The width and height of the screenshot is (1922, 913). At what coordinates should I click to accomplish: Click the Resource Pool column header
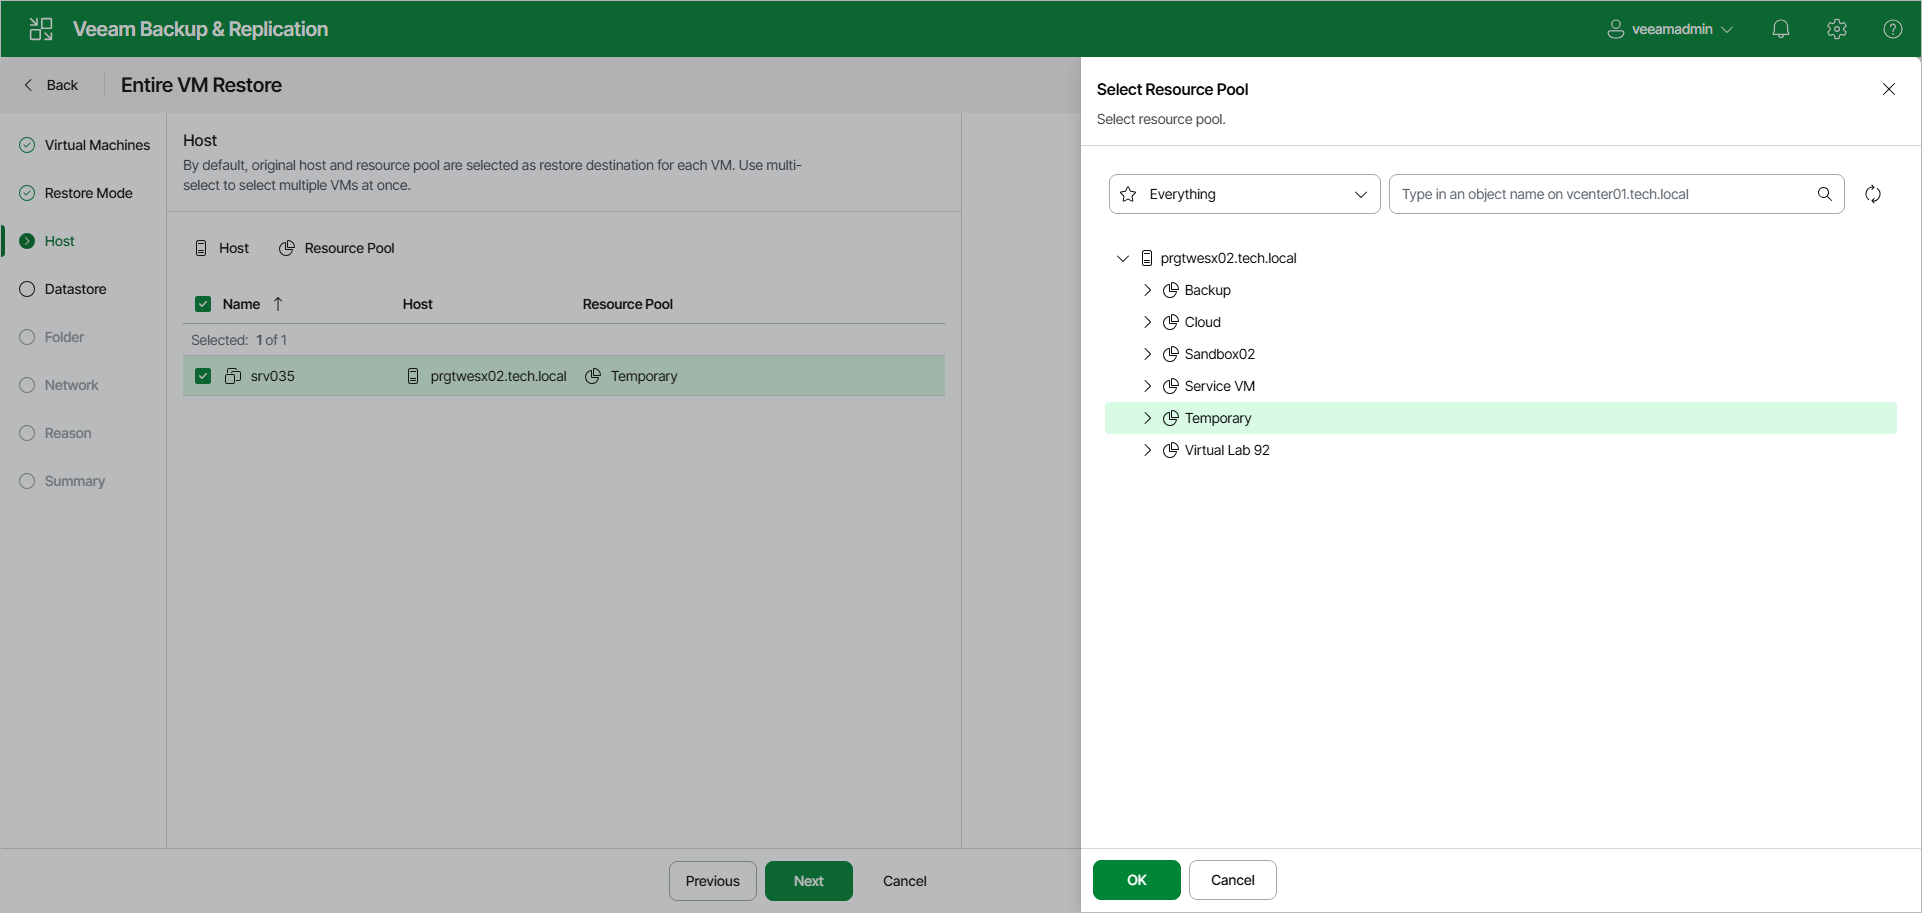click(628, 304)
